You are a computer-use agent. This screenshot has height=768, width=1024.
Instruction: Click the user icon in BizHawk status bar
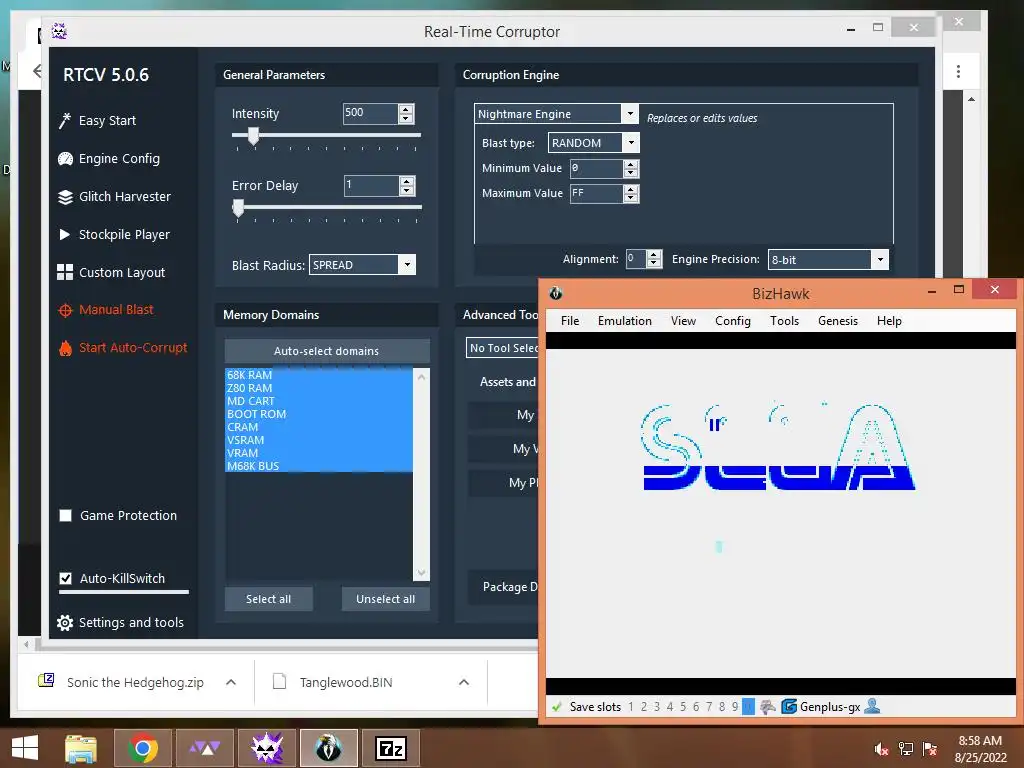tap(872, 706)
